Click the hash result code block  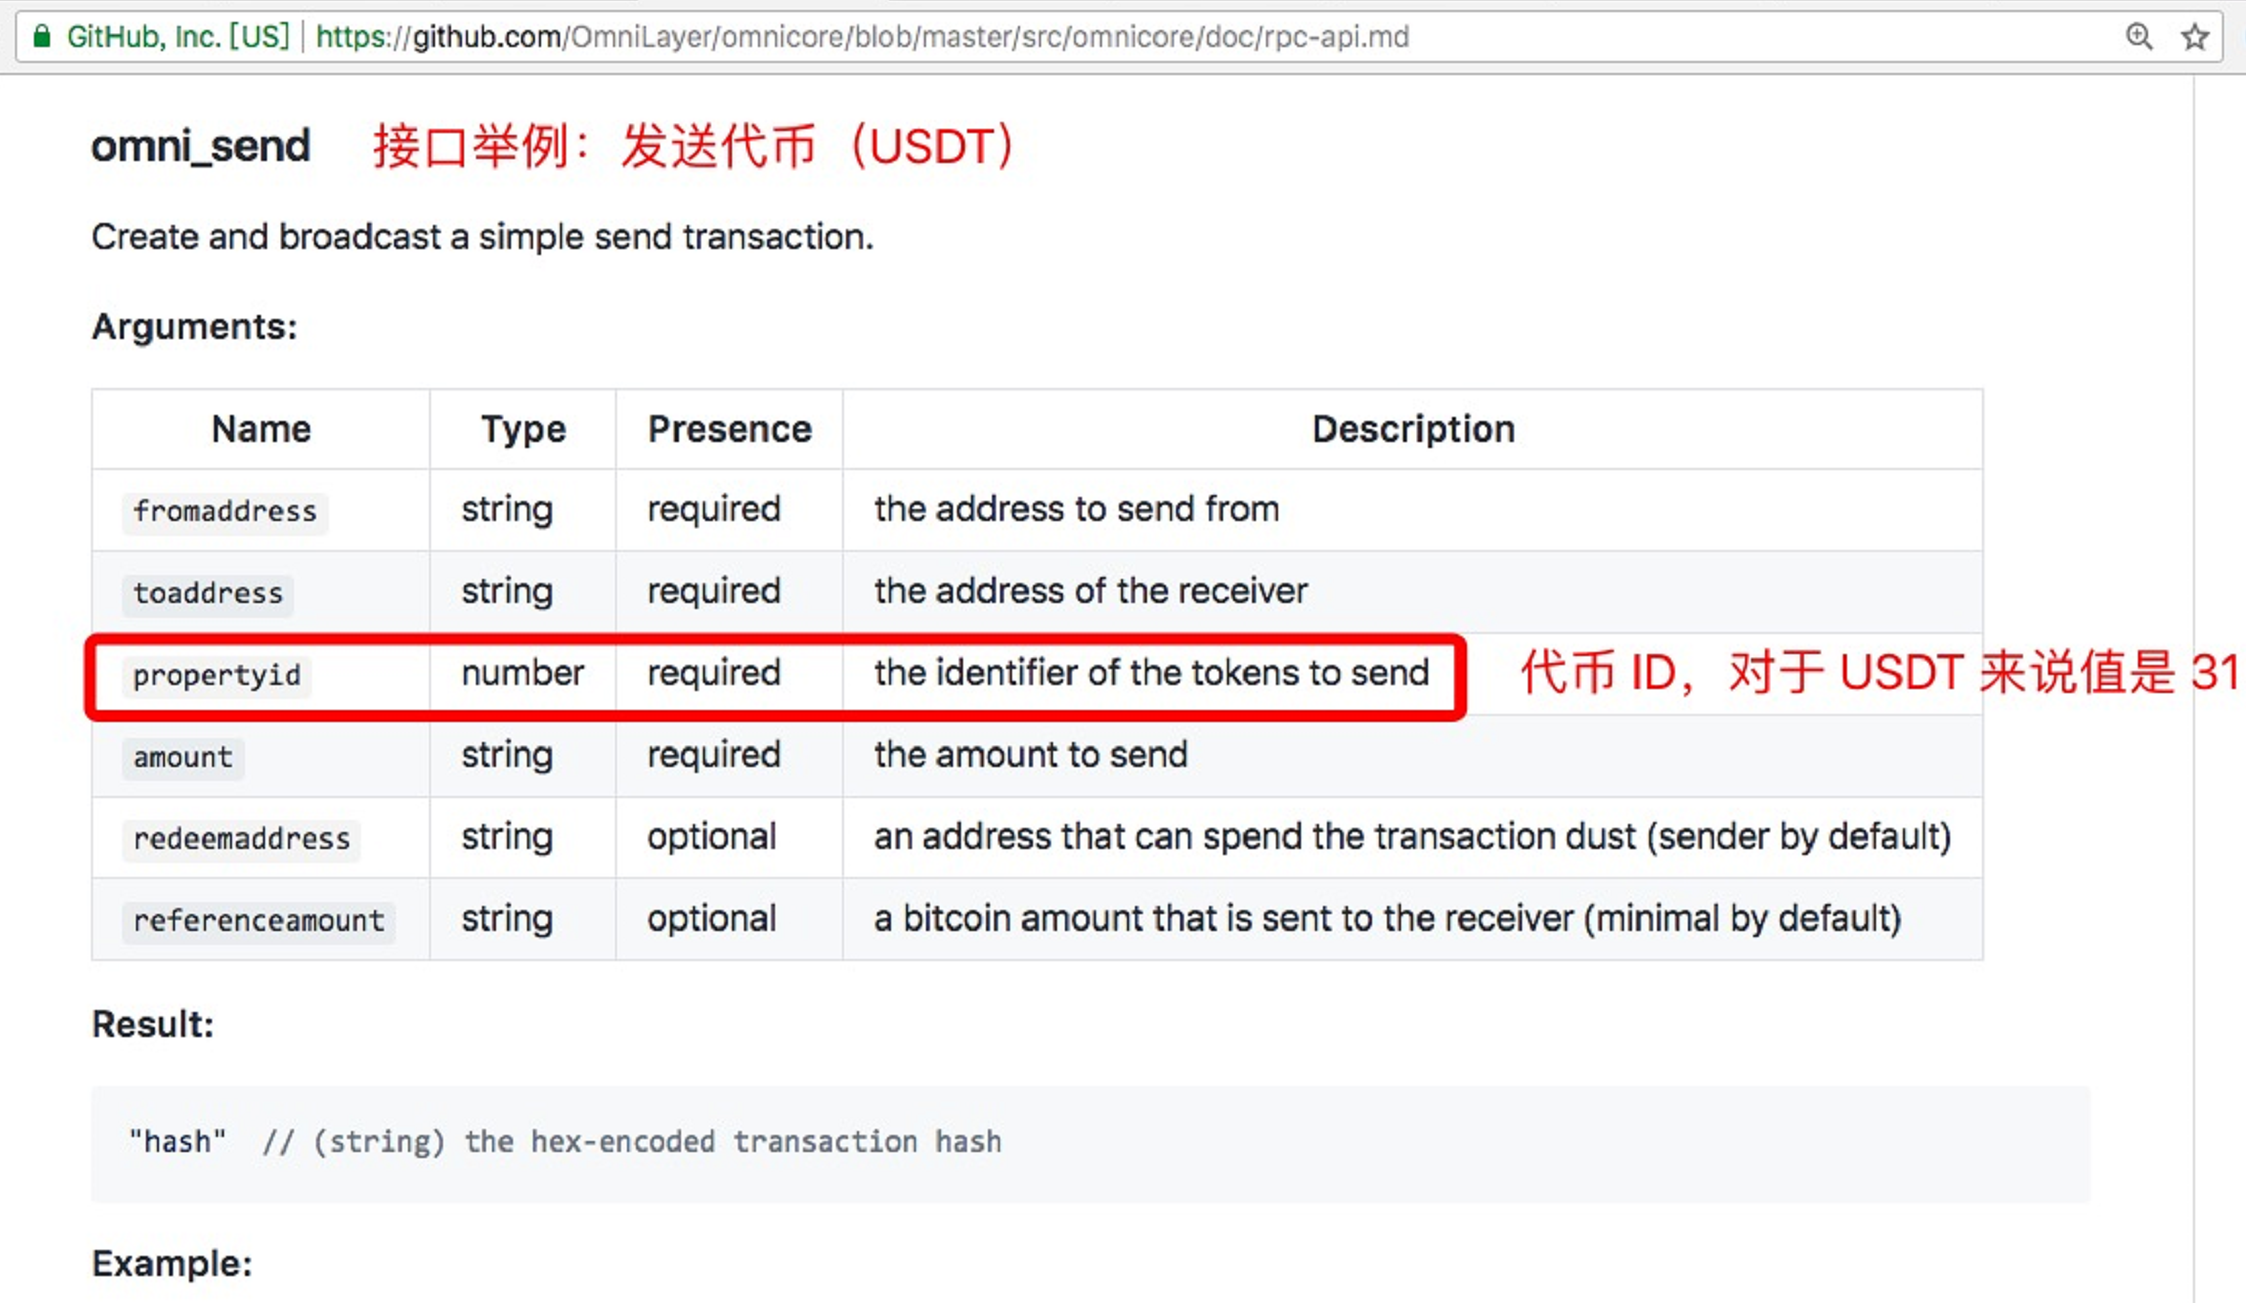click(x=566, y=1142)
